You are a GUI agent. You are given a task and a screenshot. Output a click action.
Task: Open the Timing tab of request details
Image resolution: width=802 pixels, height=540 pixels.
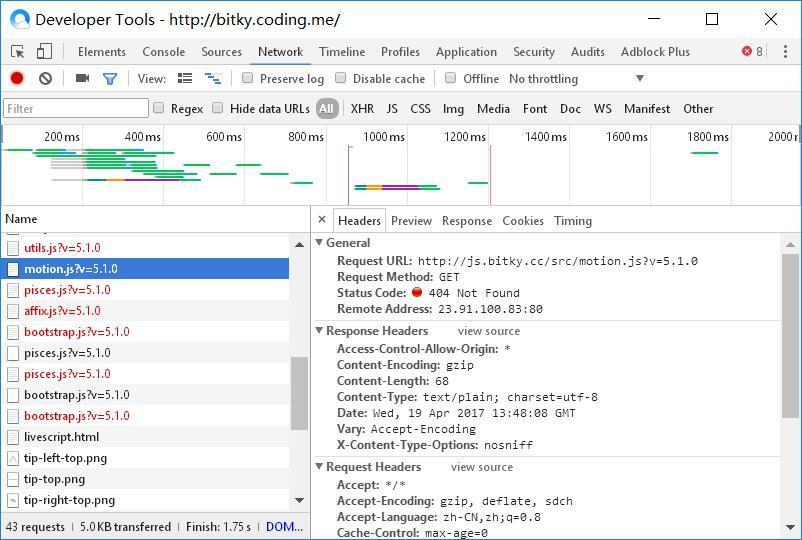[x=573, y=221]
